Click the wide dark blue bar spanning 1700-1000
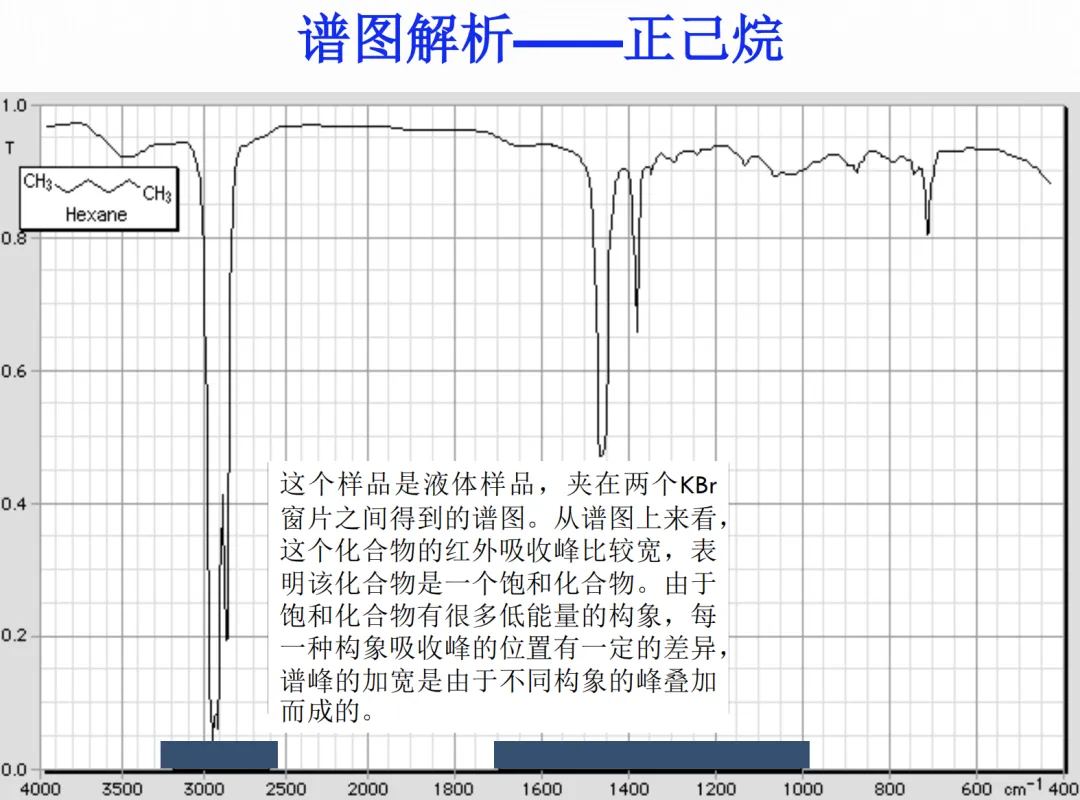This screenshot has width=1080, height=800. 652,755
